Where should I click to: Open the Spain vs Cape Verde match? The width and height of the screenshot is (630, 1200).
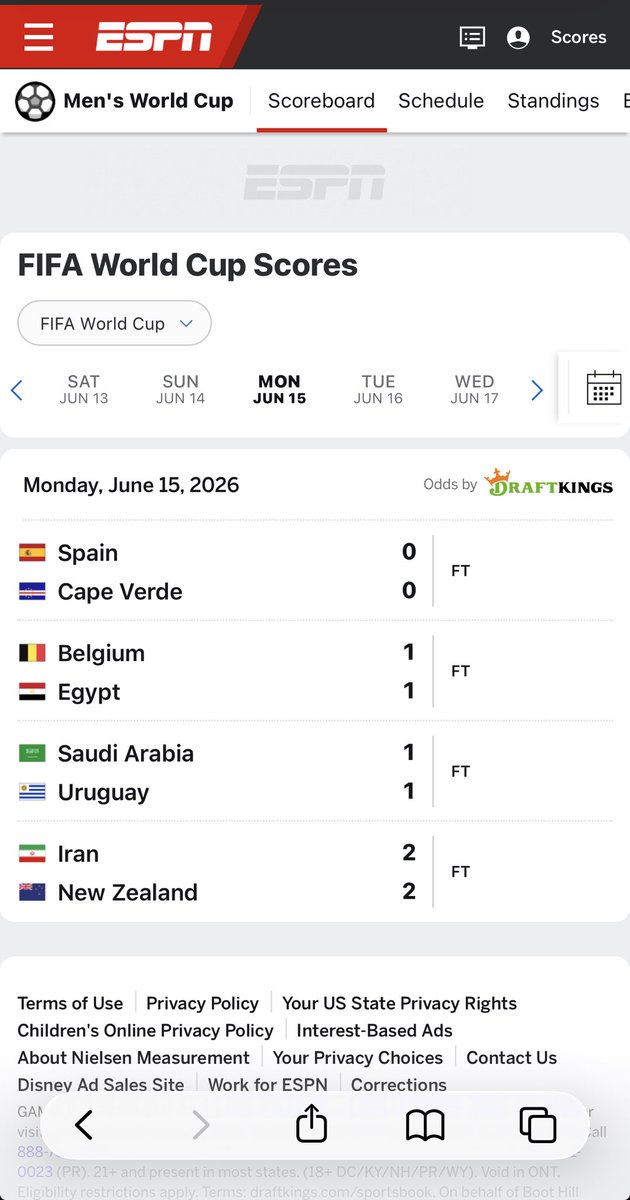(315, 571)
